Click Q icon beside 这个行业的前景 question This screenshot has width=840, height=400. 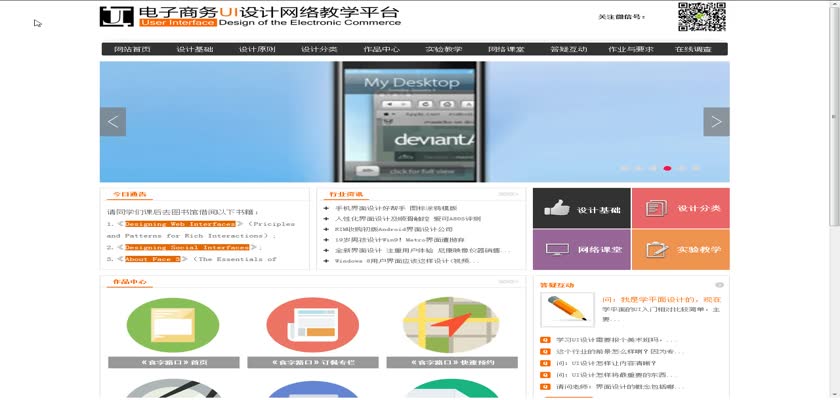pyautogui.click(x=545, y=352)
